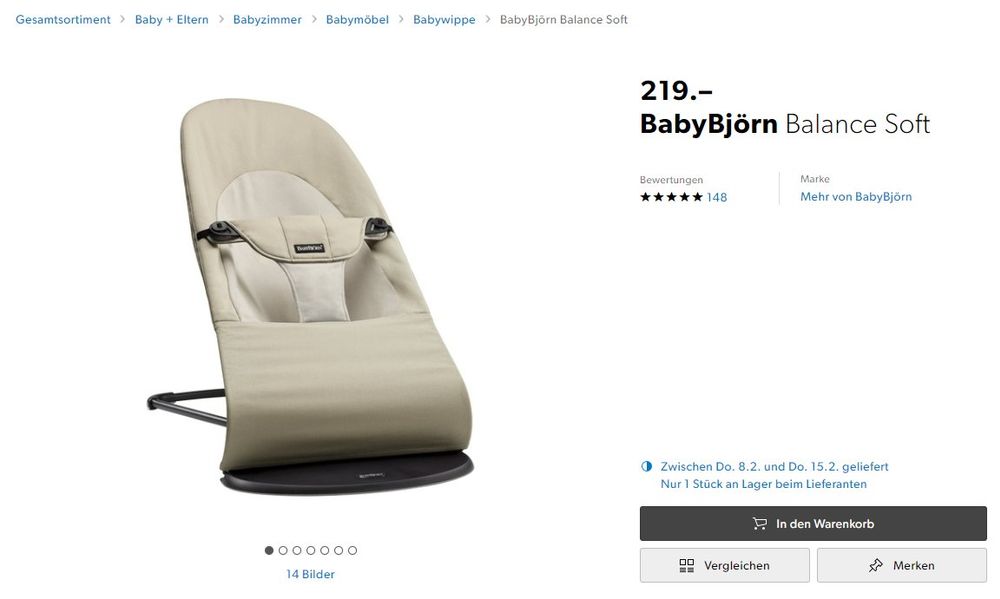Click the five-star rating icons
The height and width of the screenshot is (599, 1000).
click(x=671, y=197)
